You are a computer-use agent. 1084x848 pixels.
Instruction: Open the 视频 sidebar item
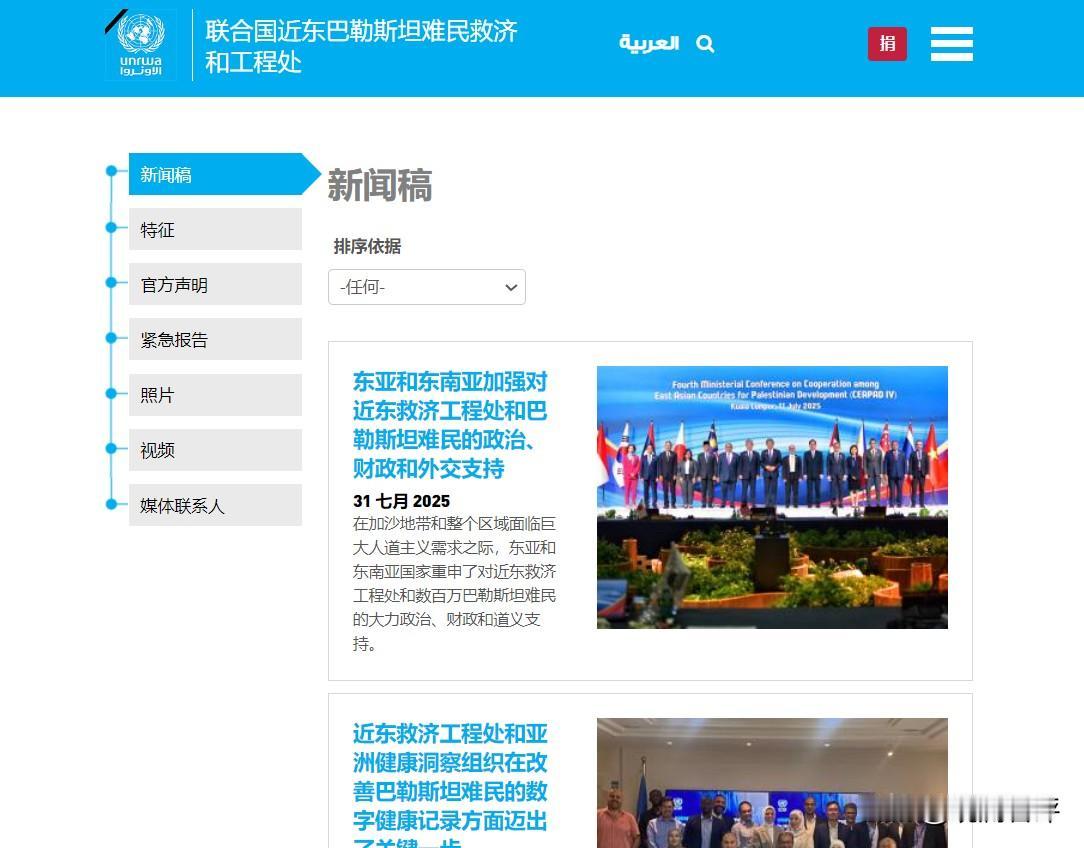(x=215, y=450)
